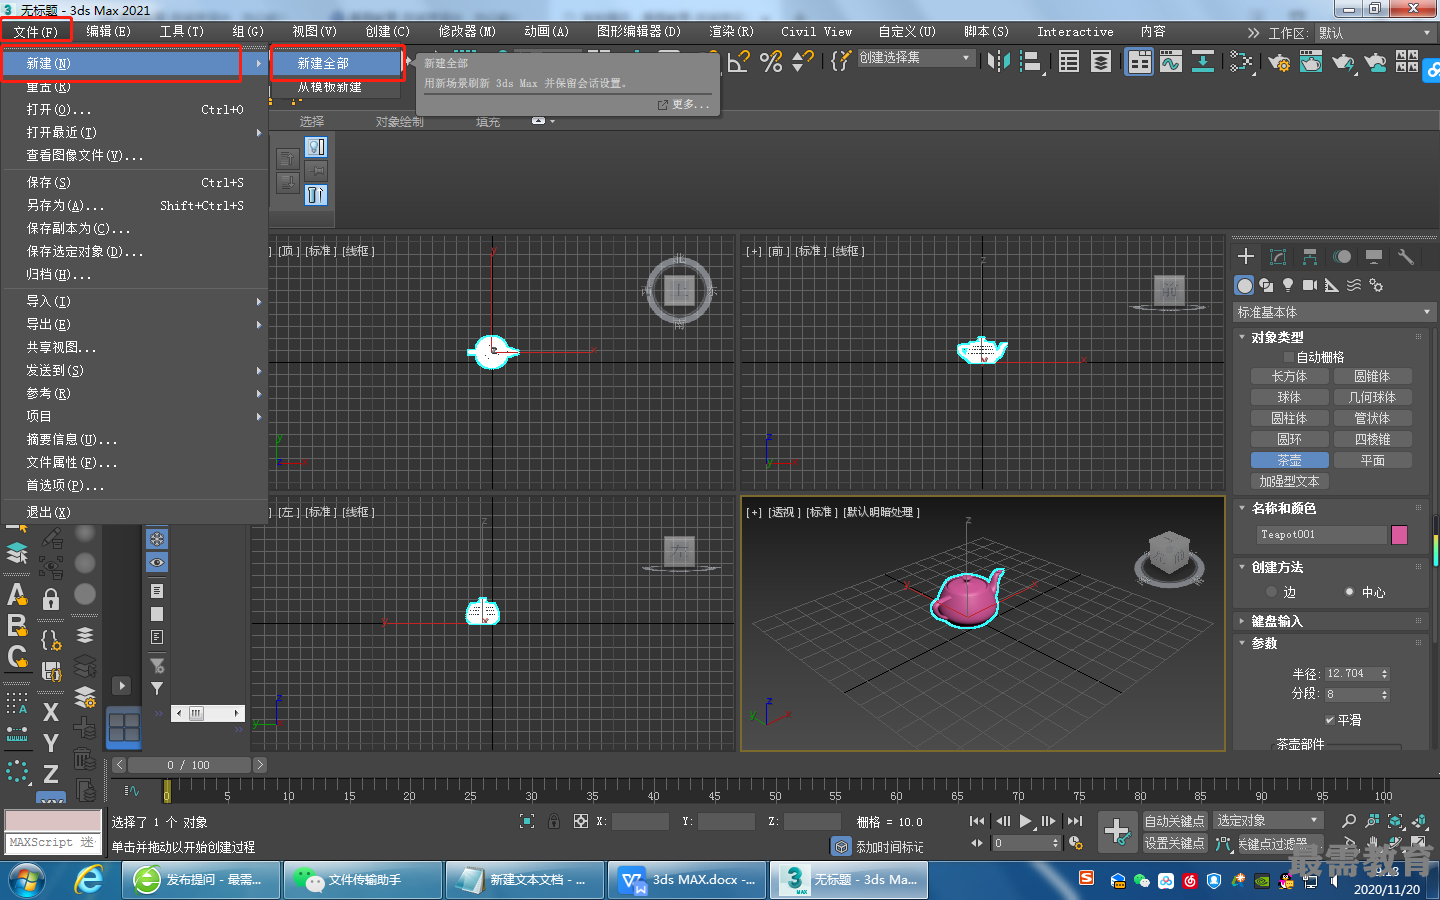Collapse the Name and Color rollout
Screen dimensions: 1440x900
click(1283, 508)
